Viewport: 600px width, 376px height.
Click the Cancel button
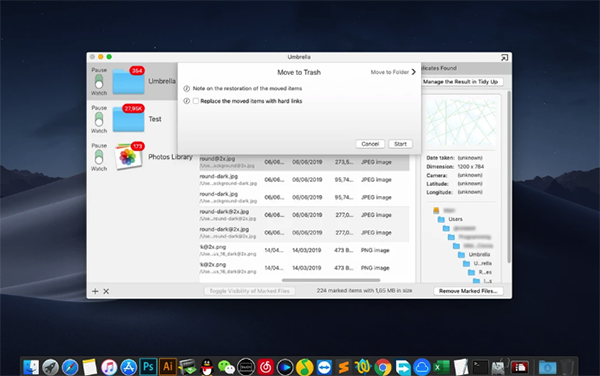(x=370, y=144)
